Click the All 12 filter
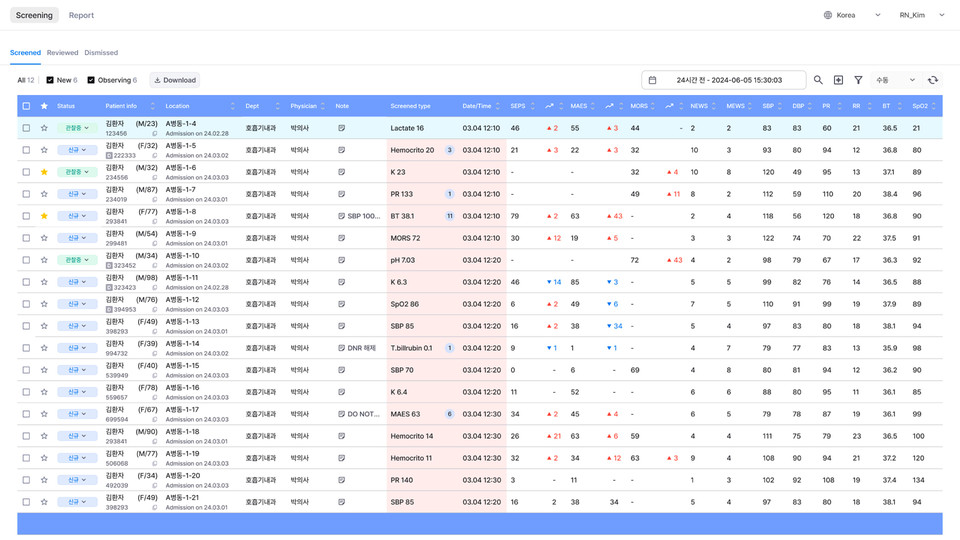 coord(26,80)
